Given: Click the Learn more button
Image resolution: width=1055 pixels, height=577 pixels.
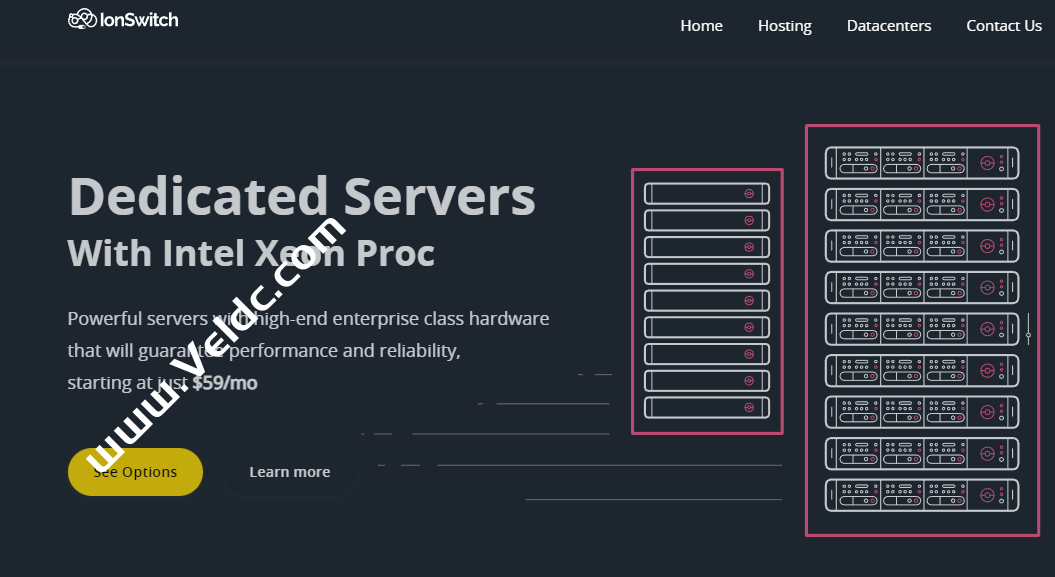Looking at the screenshot, I should coord(290,471).
